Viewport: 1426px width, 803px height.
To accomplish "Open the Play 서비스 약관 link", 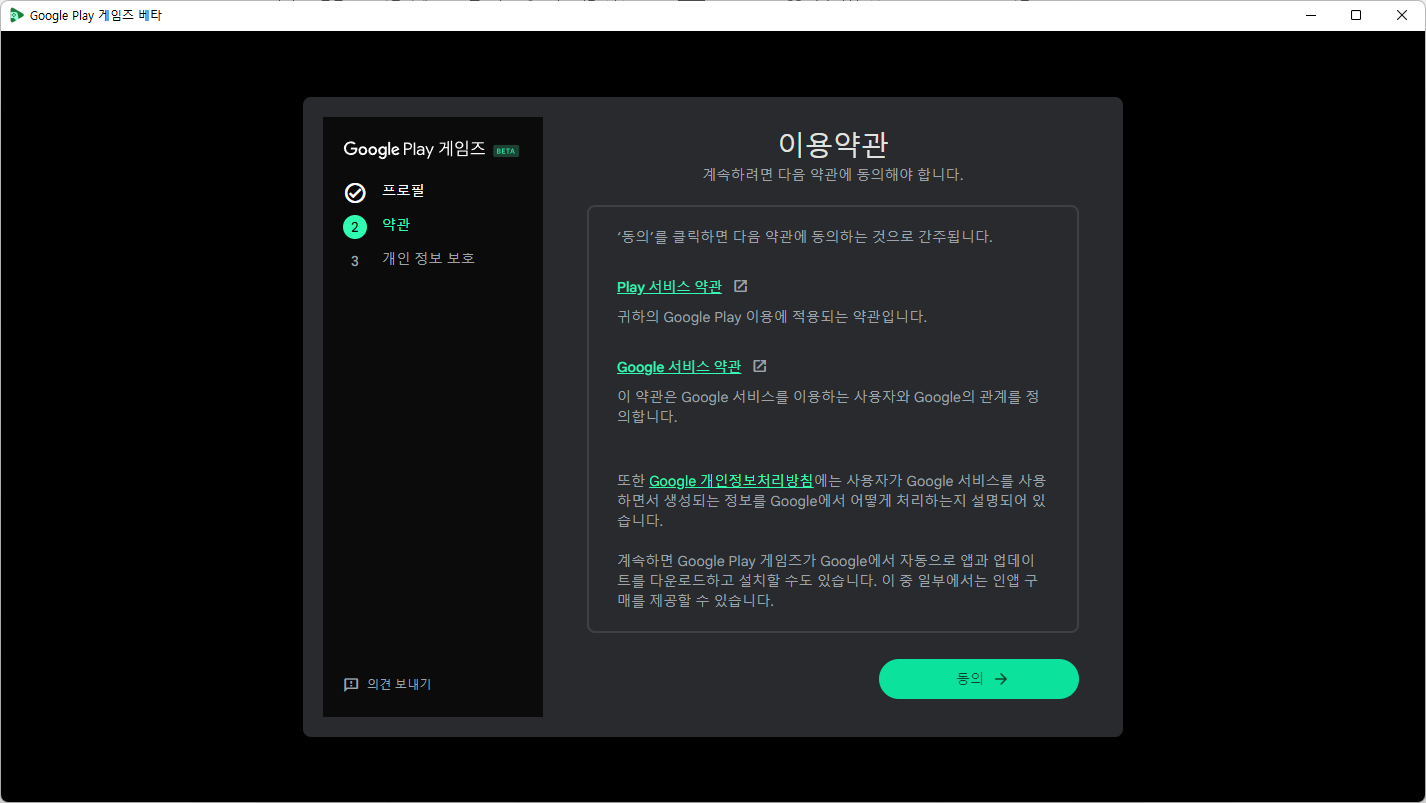I will coord(669,287).
